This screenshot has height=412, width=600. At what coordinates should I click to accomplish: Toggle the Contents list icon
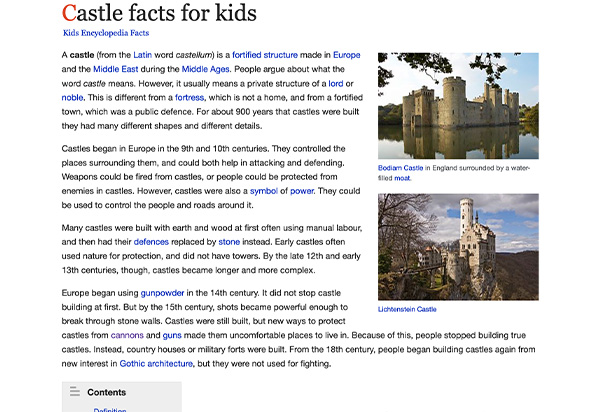[x=75, y=392]
